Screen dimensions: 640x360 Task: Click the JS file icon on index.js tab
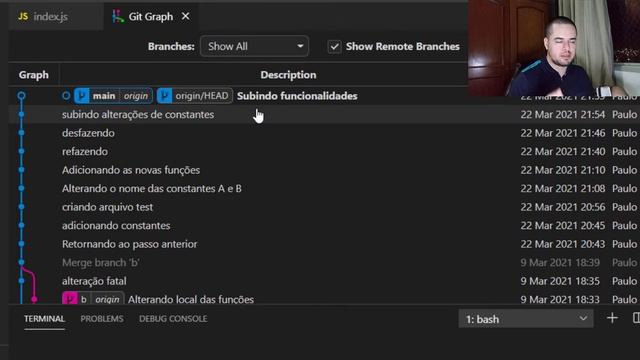tap(23, 17)
